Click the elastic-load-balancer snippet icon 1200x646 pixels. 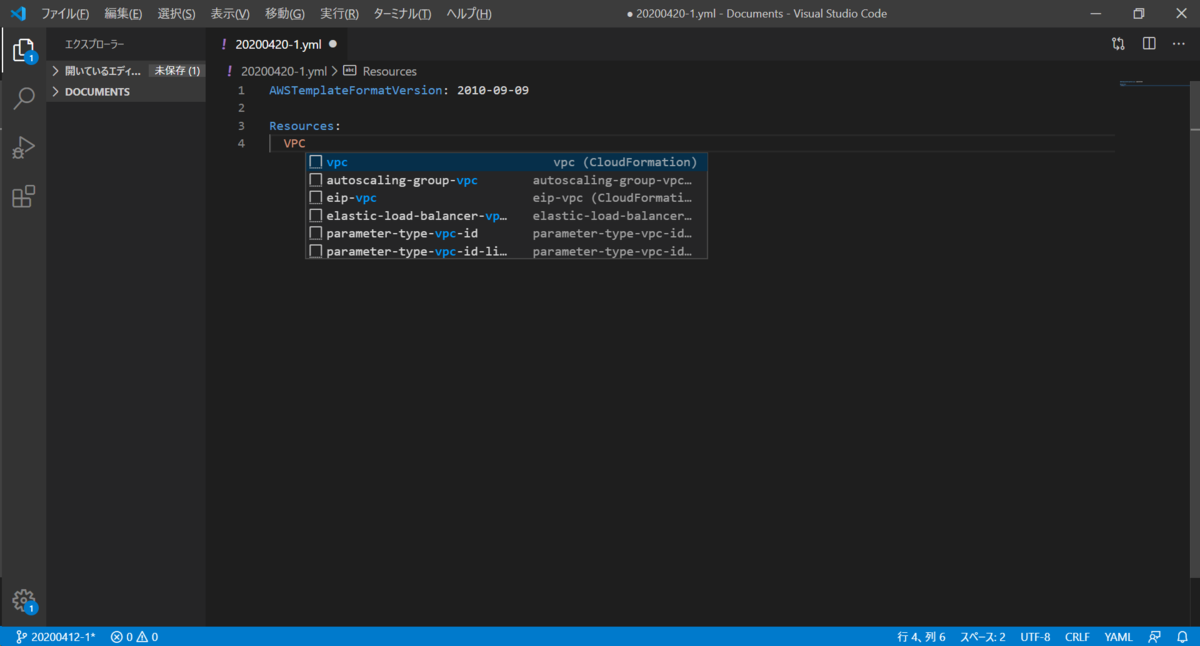[315, 216]
